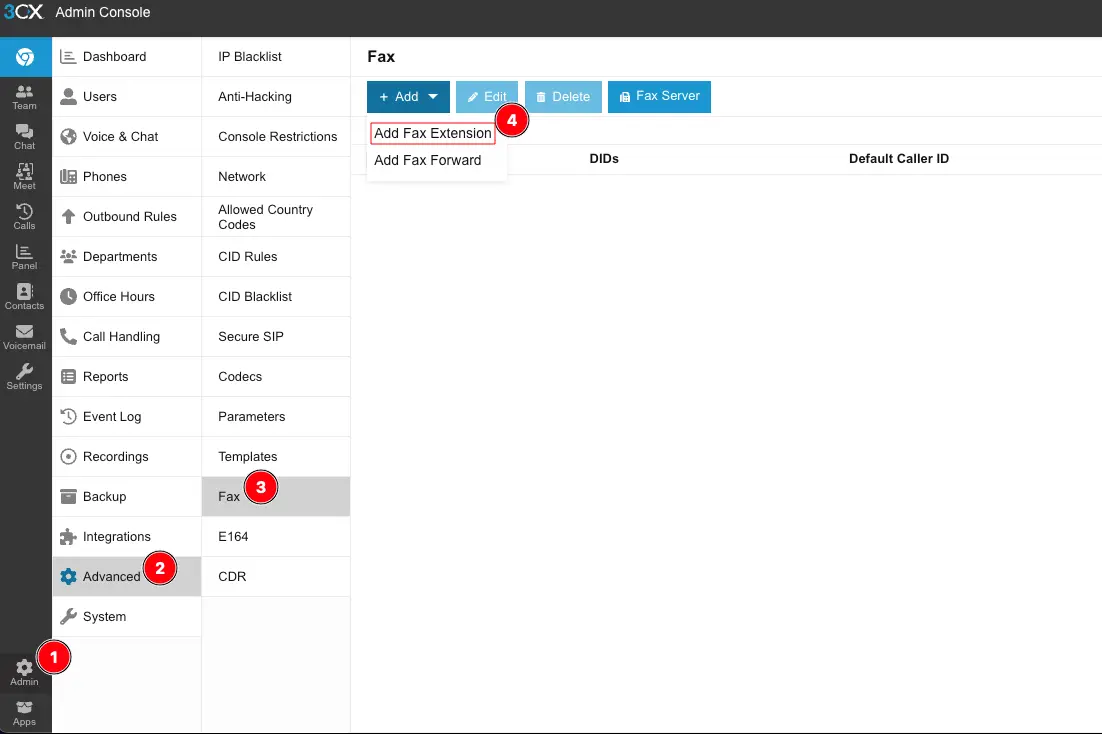1102x734 pixels.
Task: Open the Apps icon at bottom
Action: pos(24,712)
